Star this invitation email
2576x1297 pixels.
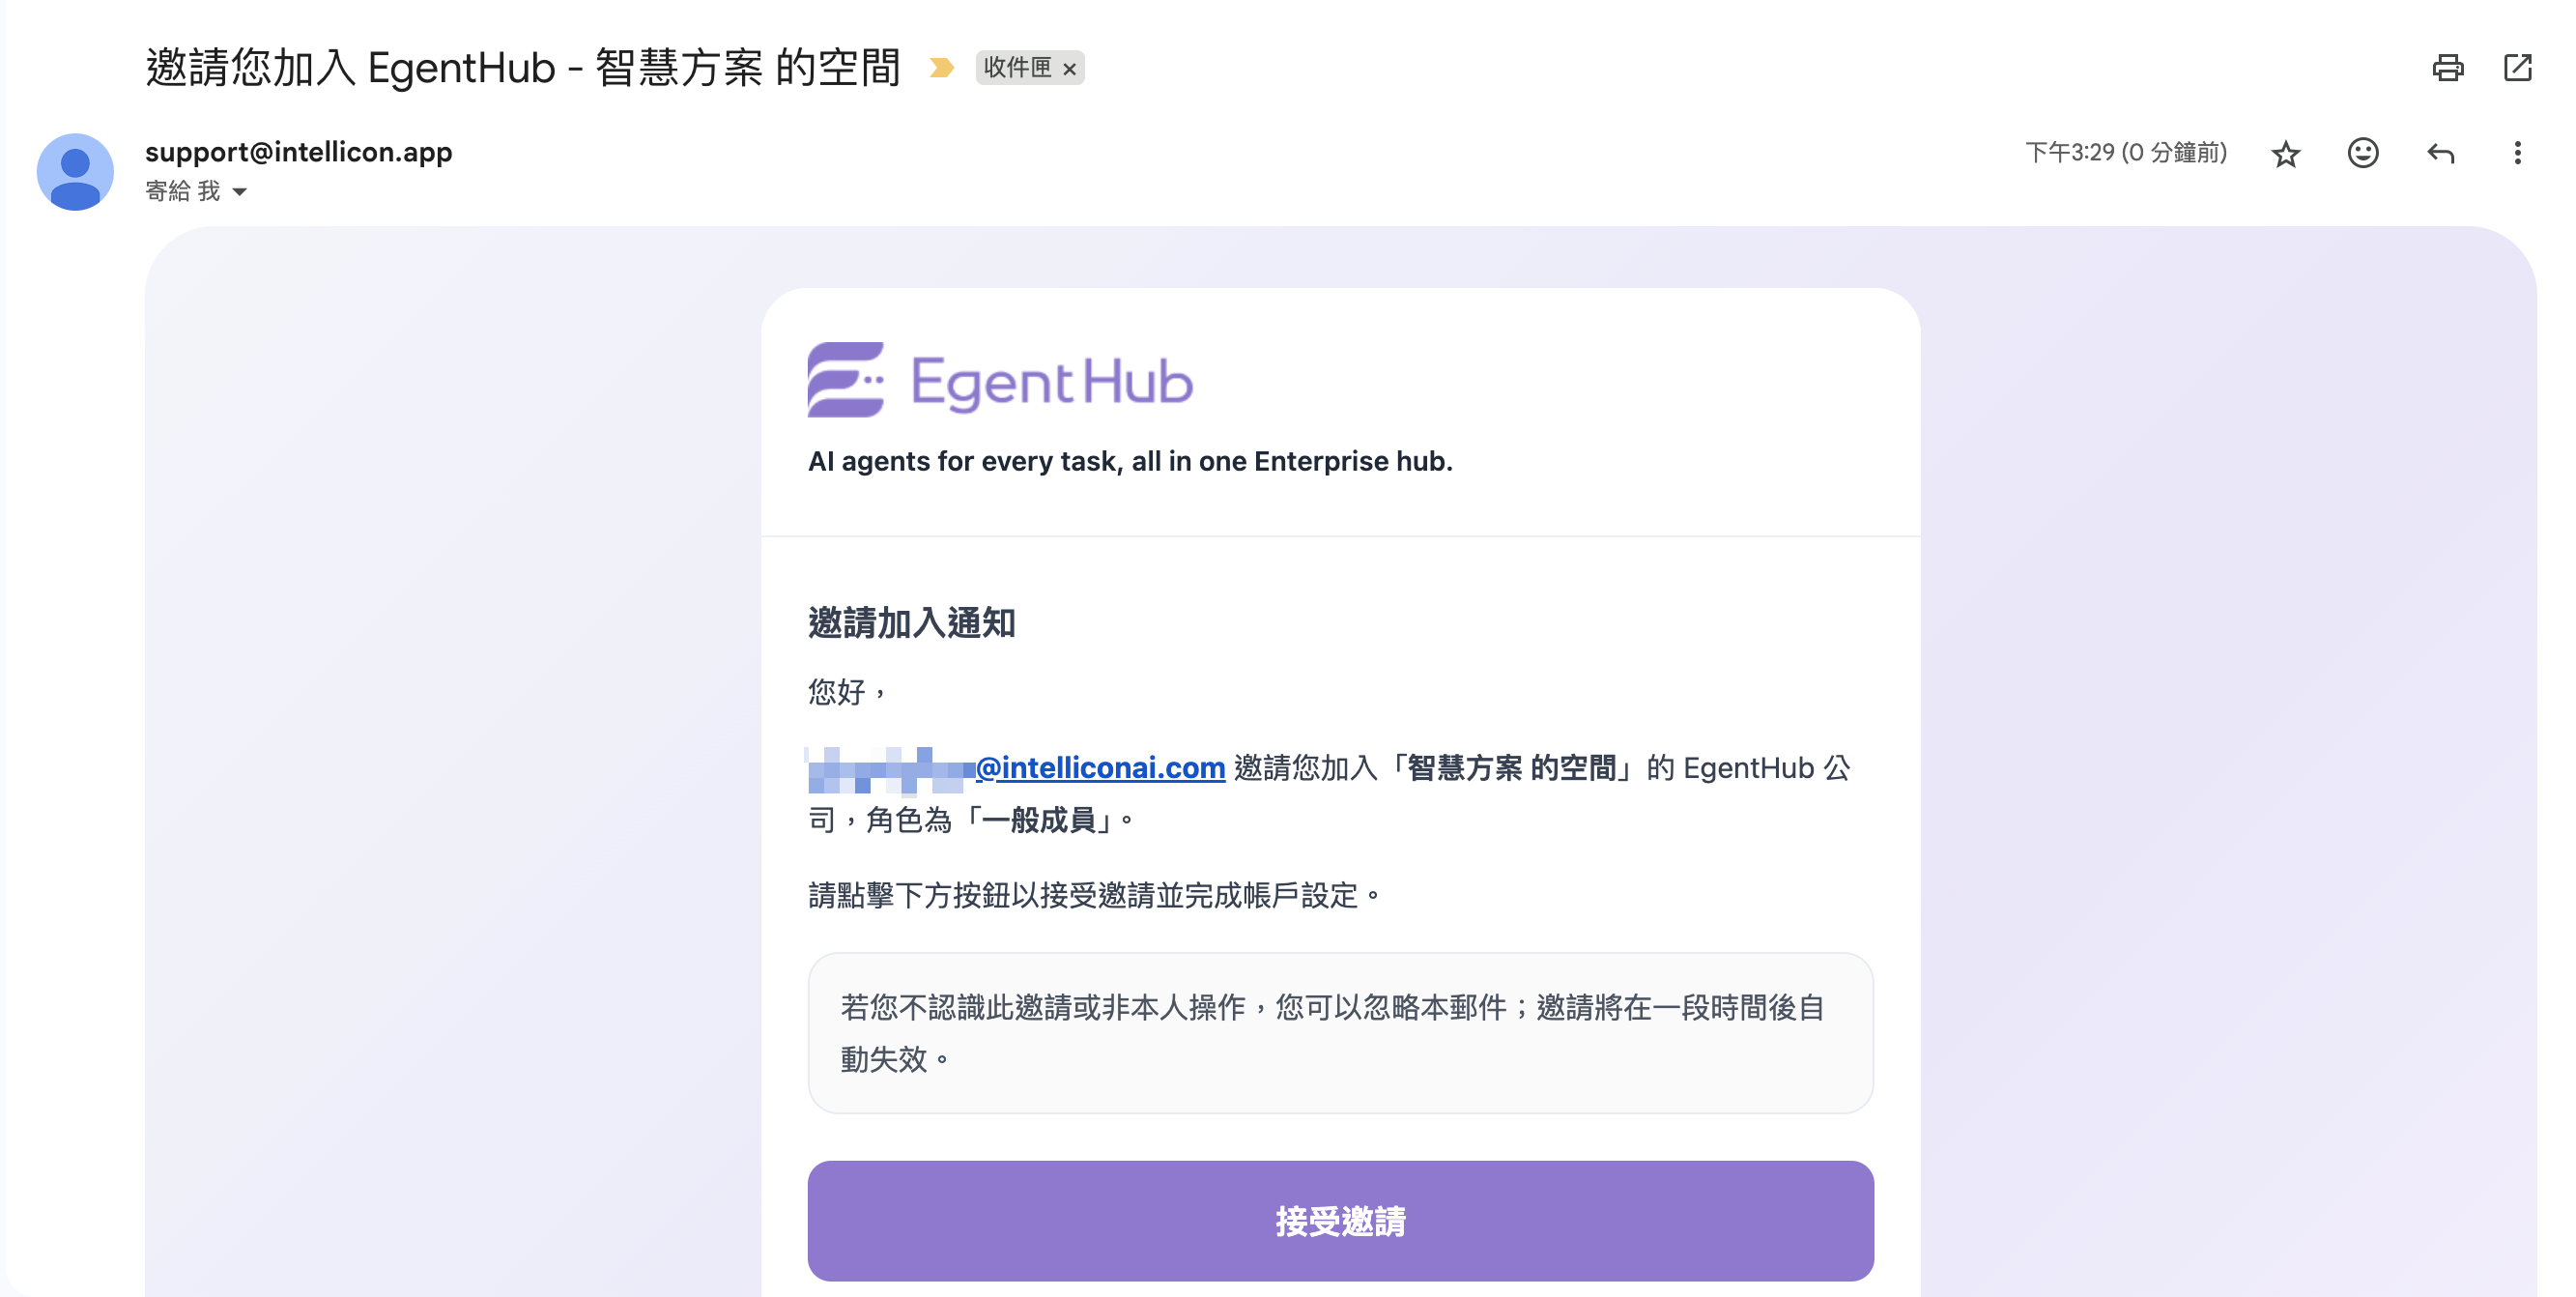(x=2286, y=154)
